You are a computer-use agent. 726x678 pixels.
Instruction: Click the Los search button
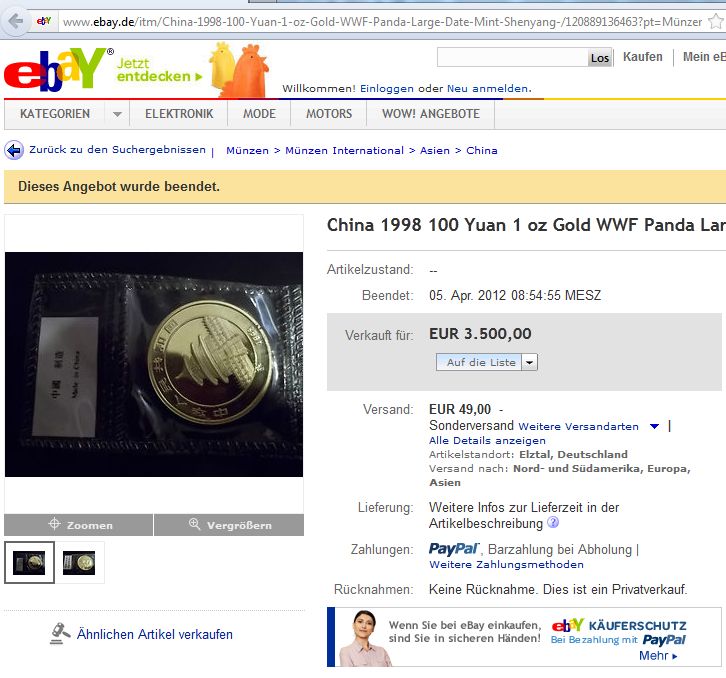600,58
